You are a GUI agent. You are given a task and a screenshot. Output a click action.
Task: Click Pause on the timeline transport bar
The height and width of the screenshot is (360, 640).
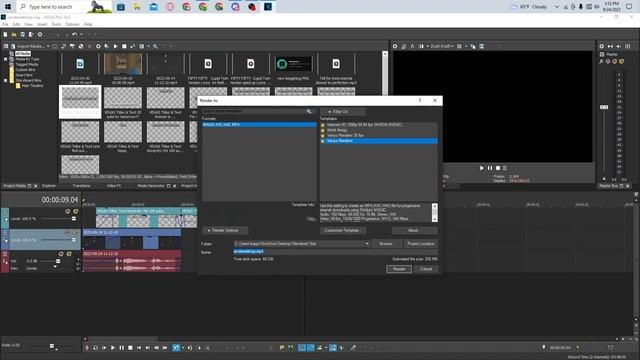tap(121, 348)
